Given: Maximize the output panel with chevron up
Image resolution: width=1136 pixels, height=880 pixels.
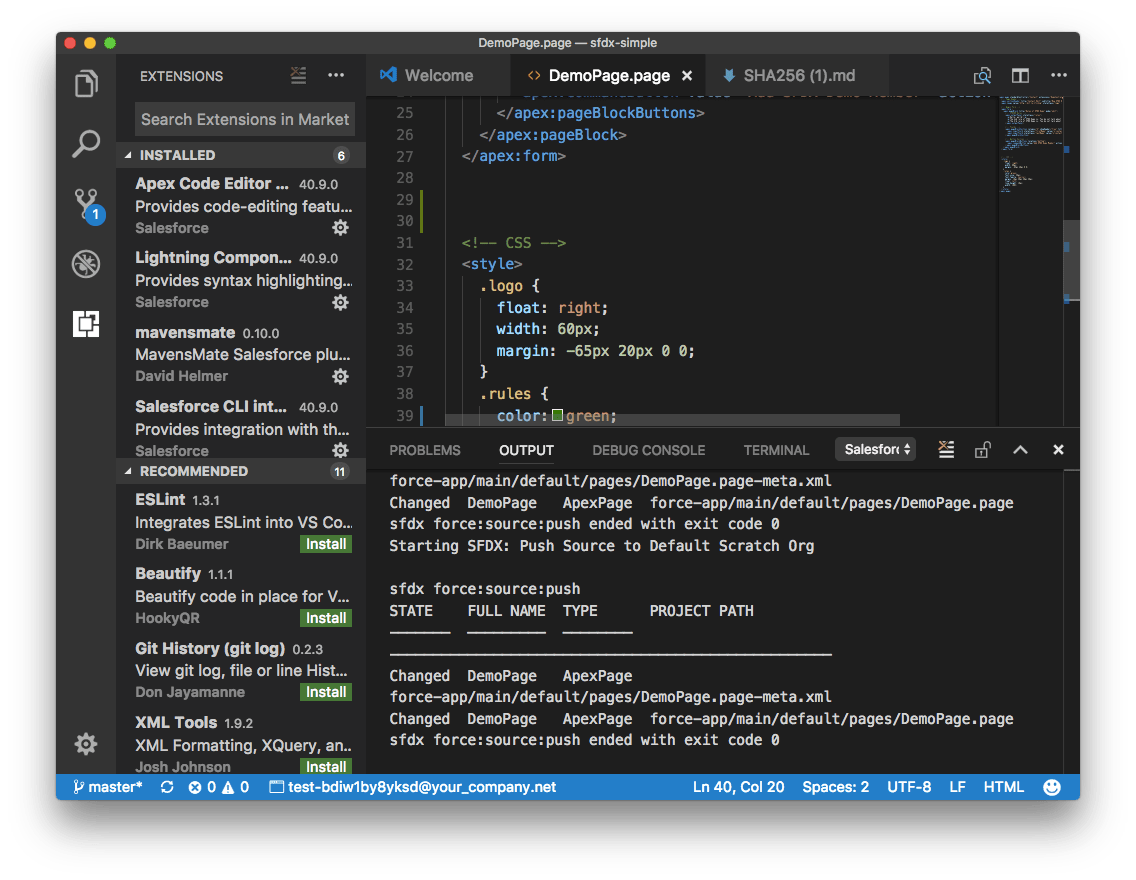Looking at the screenshot, I should tap(1020, 450).
